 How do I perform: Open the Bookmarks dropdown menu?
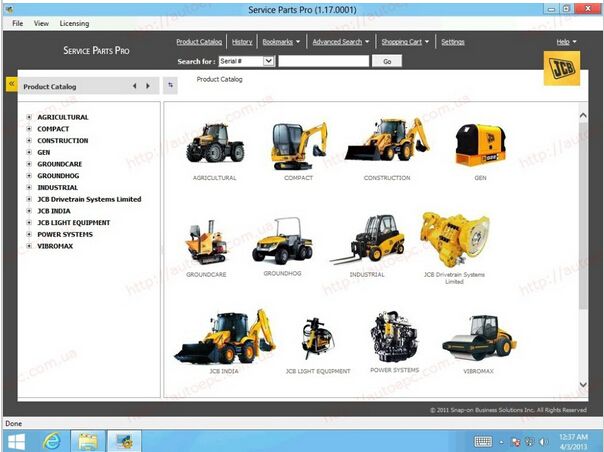282,42
